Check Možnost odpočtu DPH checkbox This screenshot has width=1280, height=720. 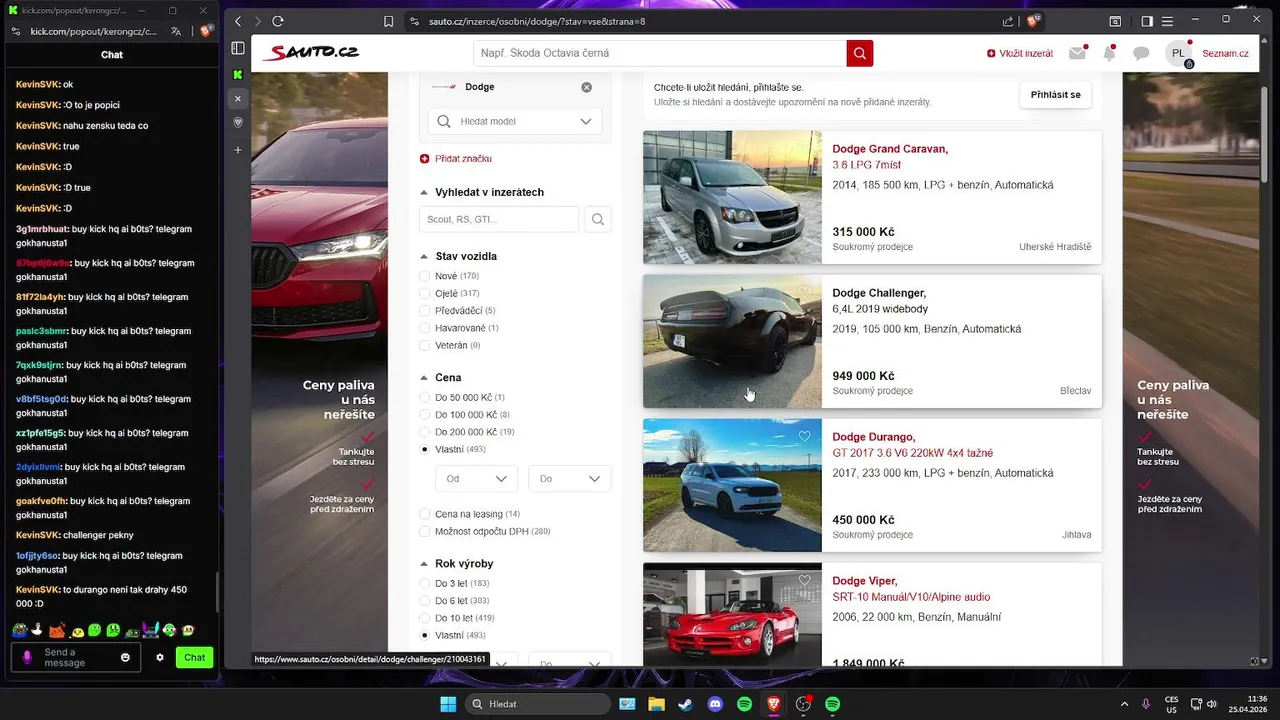425,531
